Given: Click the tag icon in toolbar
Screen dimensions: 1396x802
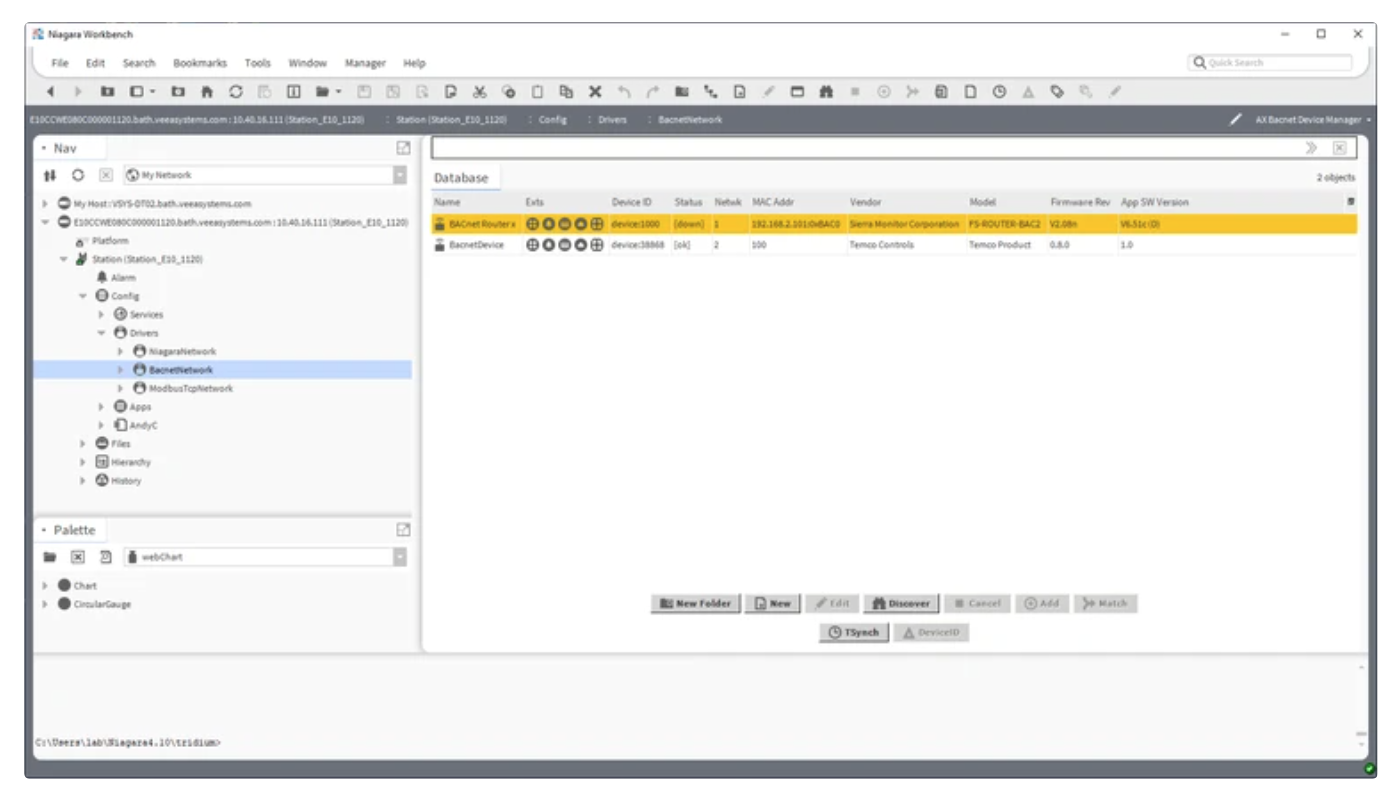Looking at the screenshot, I should 1058,91.
